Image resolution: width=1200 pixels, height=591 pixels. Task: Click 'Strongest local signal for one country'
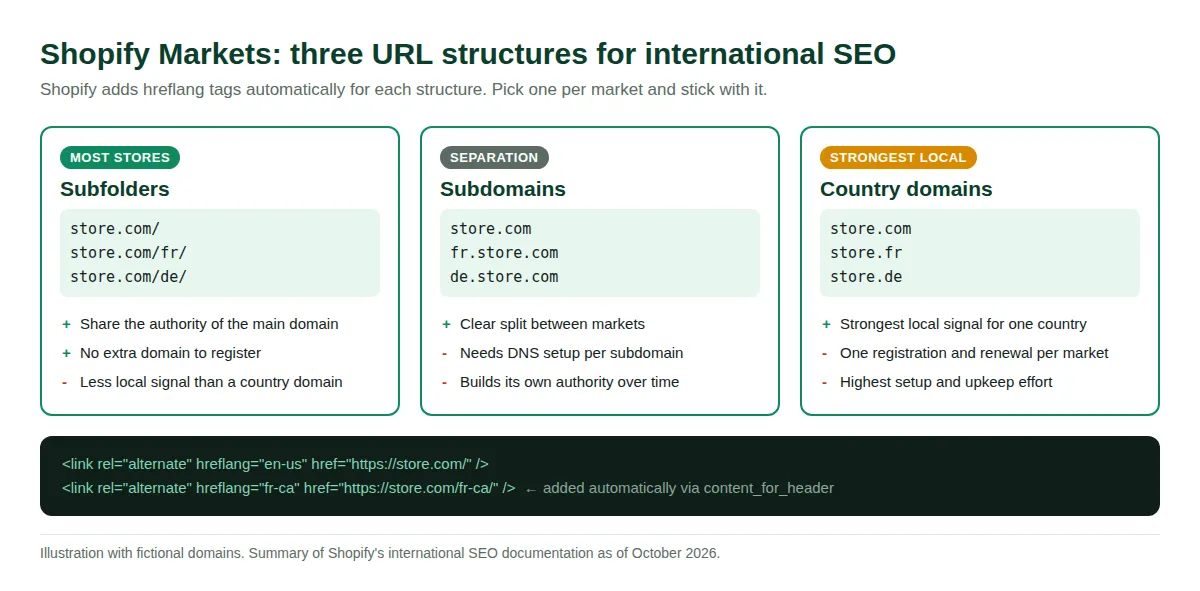pos(963,324)
